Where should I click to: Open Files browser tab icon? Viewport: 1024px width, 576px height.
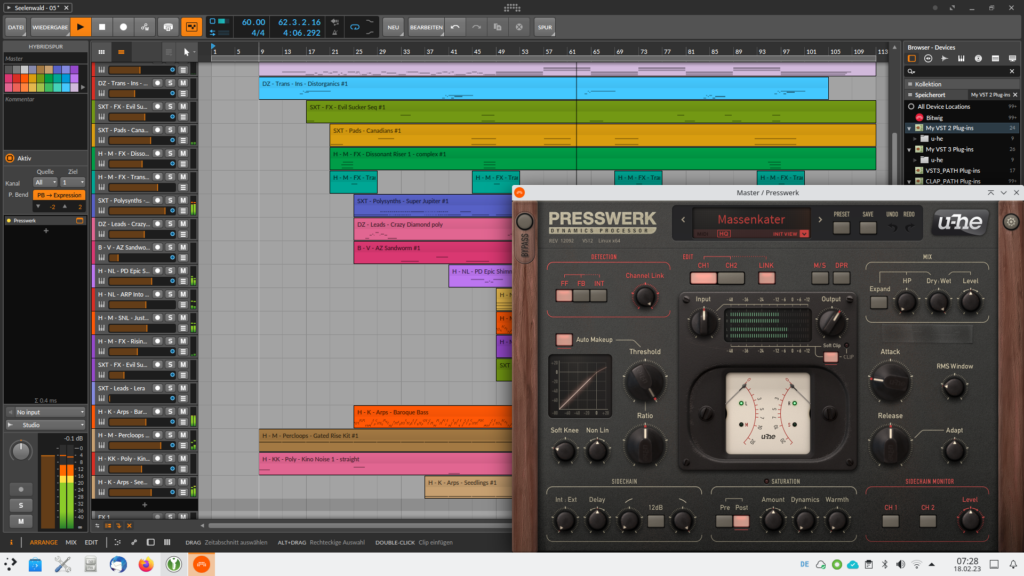tap(995, 59)
